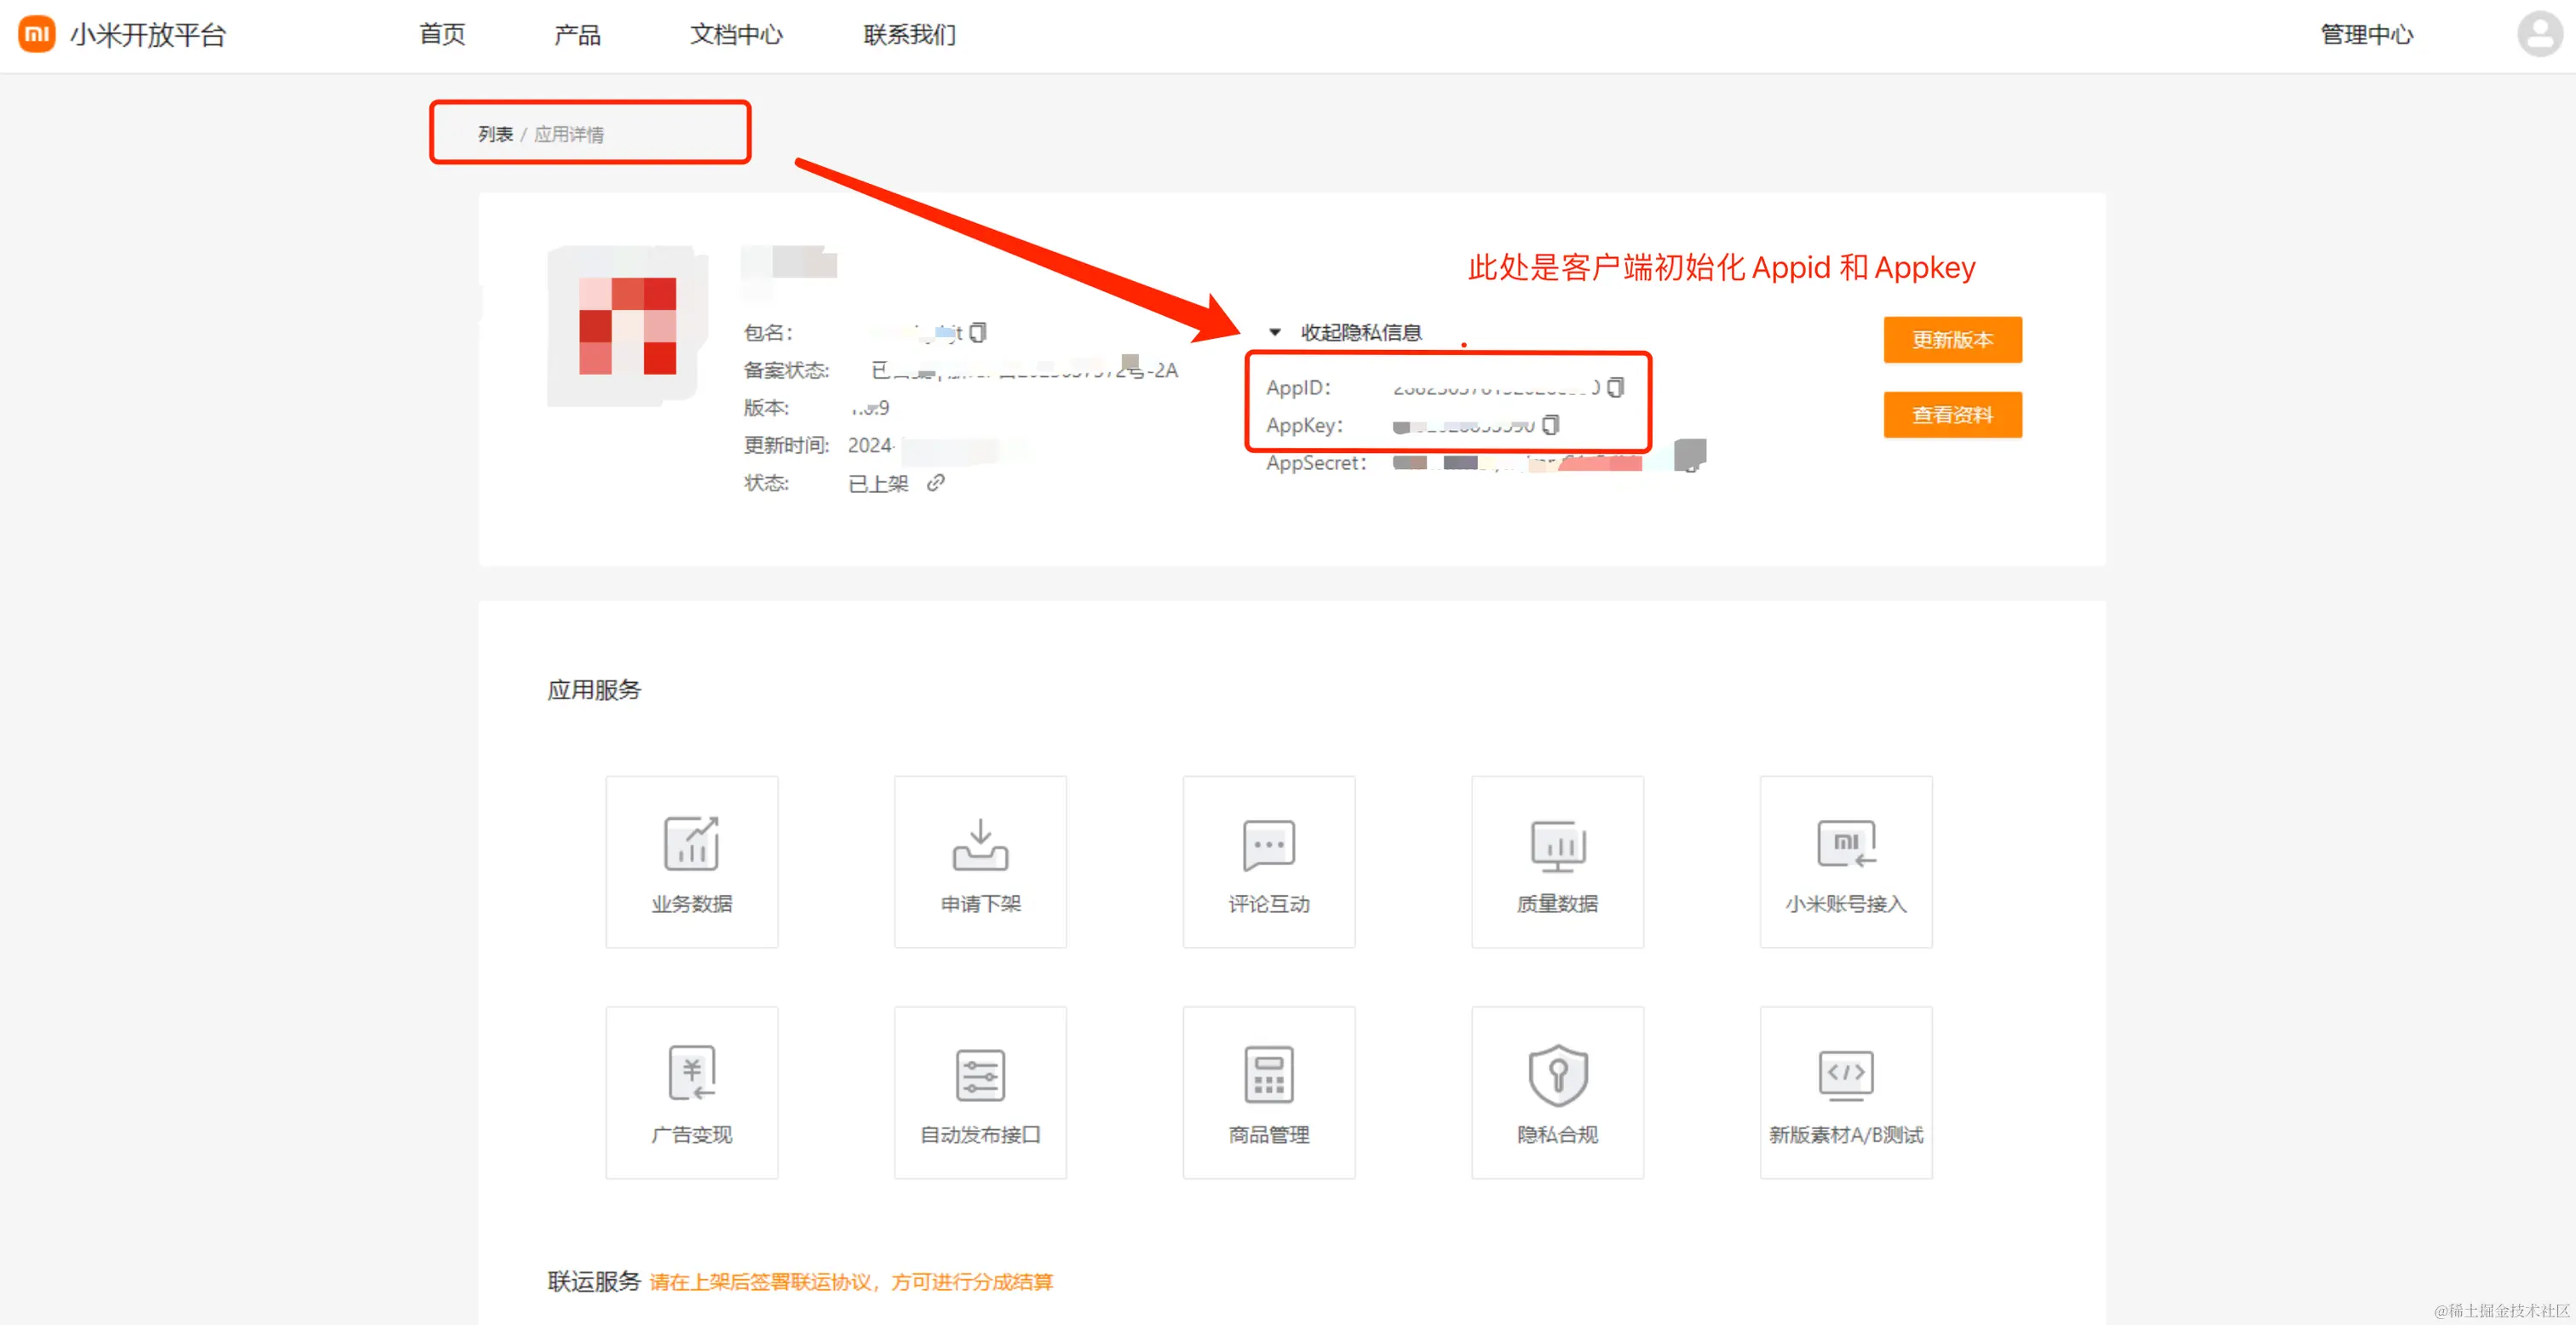
Task: Copy the AppKey value
Action: point(1550,425)
